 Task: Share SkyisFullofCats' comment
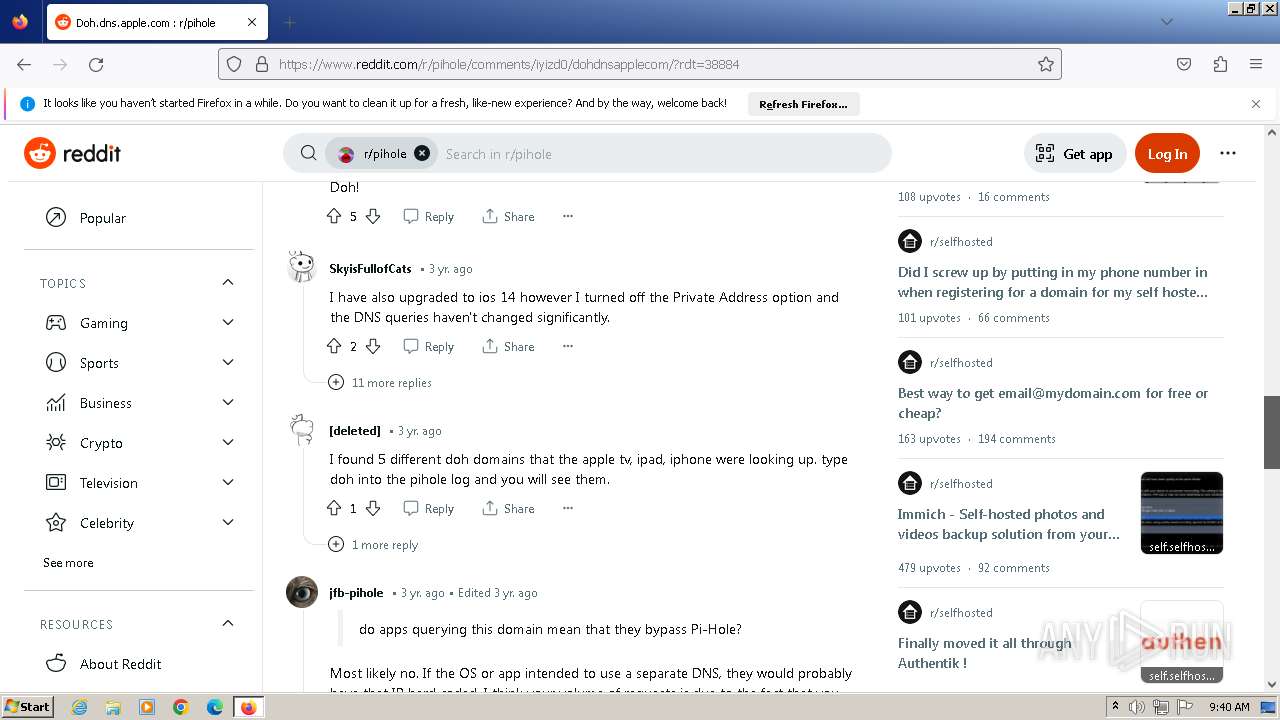point(508,346)
